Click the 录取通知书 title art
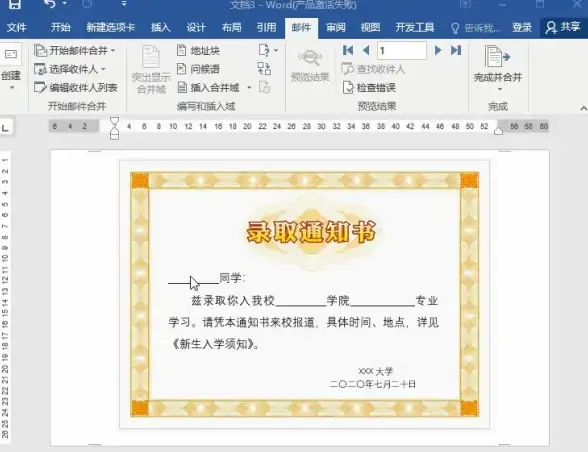Viewport: 588px width, 452px height. [x=311, y=232]
